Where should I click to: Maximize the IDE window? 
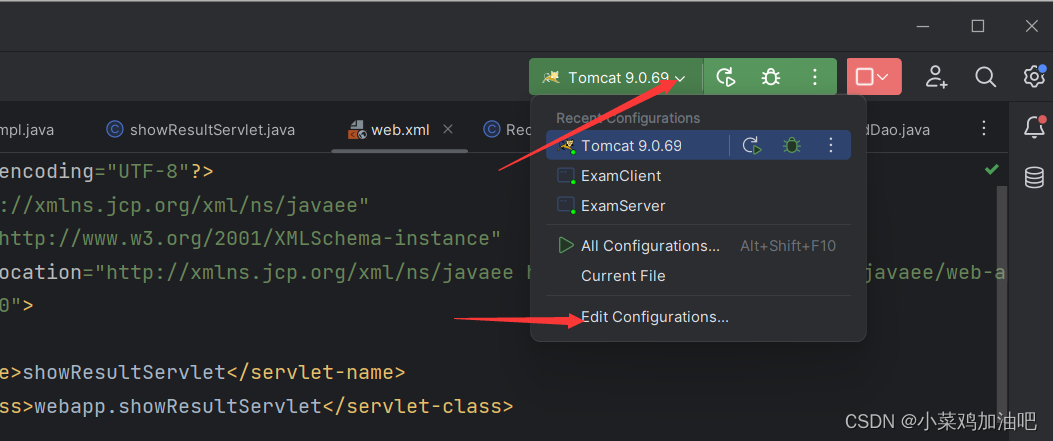[978, 26]
